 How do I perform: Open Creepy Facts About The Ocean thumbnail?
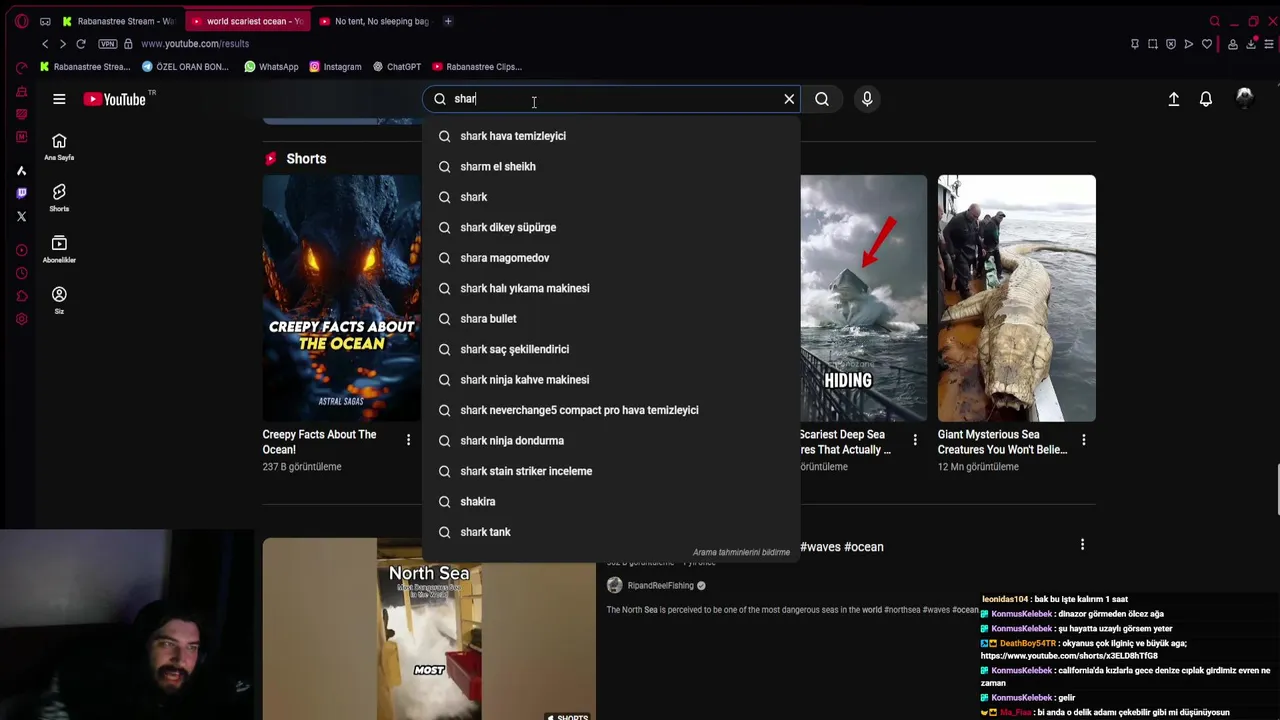coord(342,298)
